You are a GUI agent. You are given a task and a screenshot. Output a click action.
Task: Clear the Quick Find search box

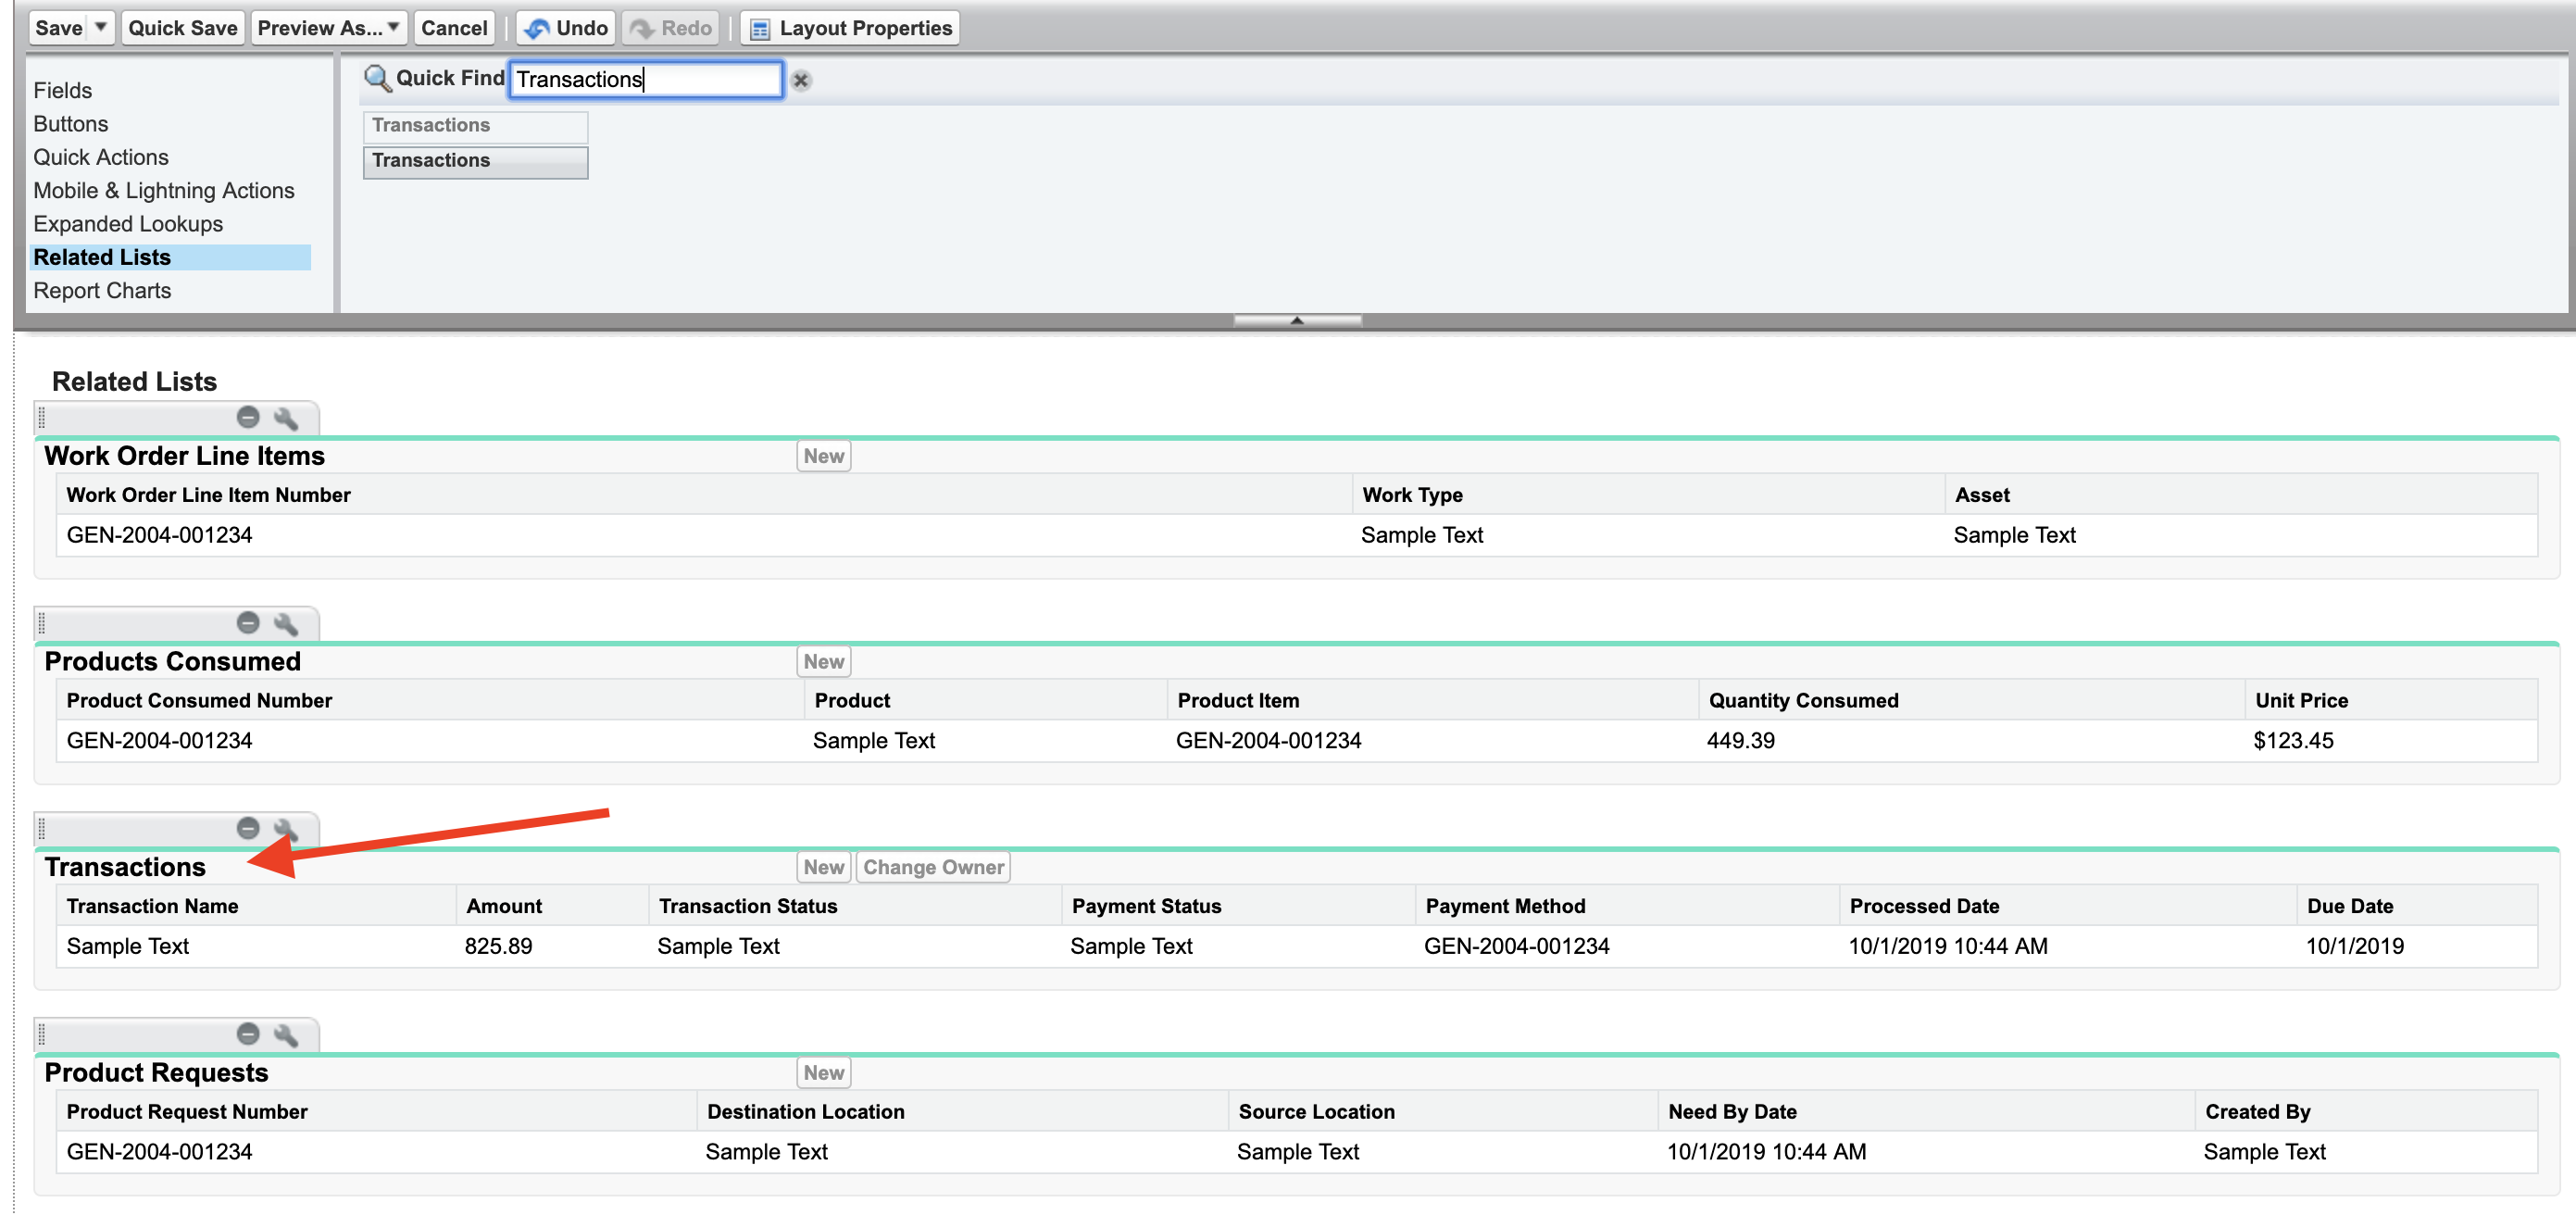click(x=801, y=80)
